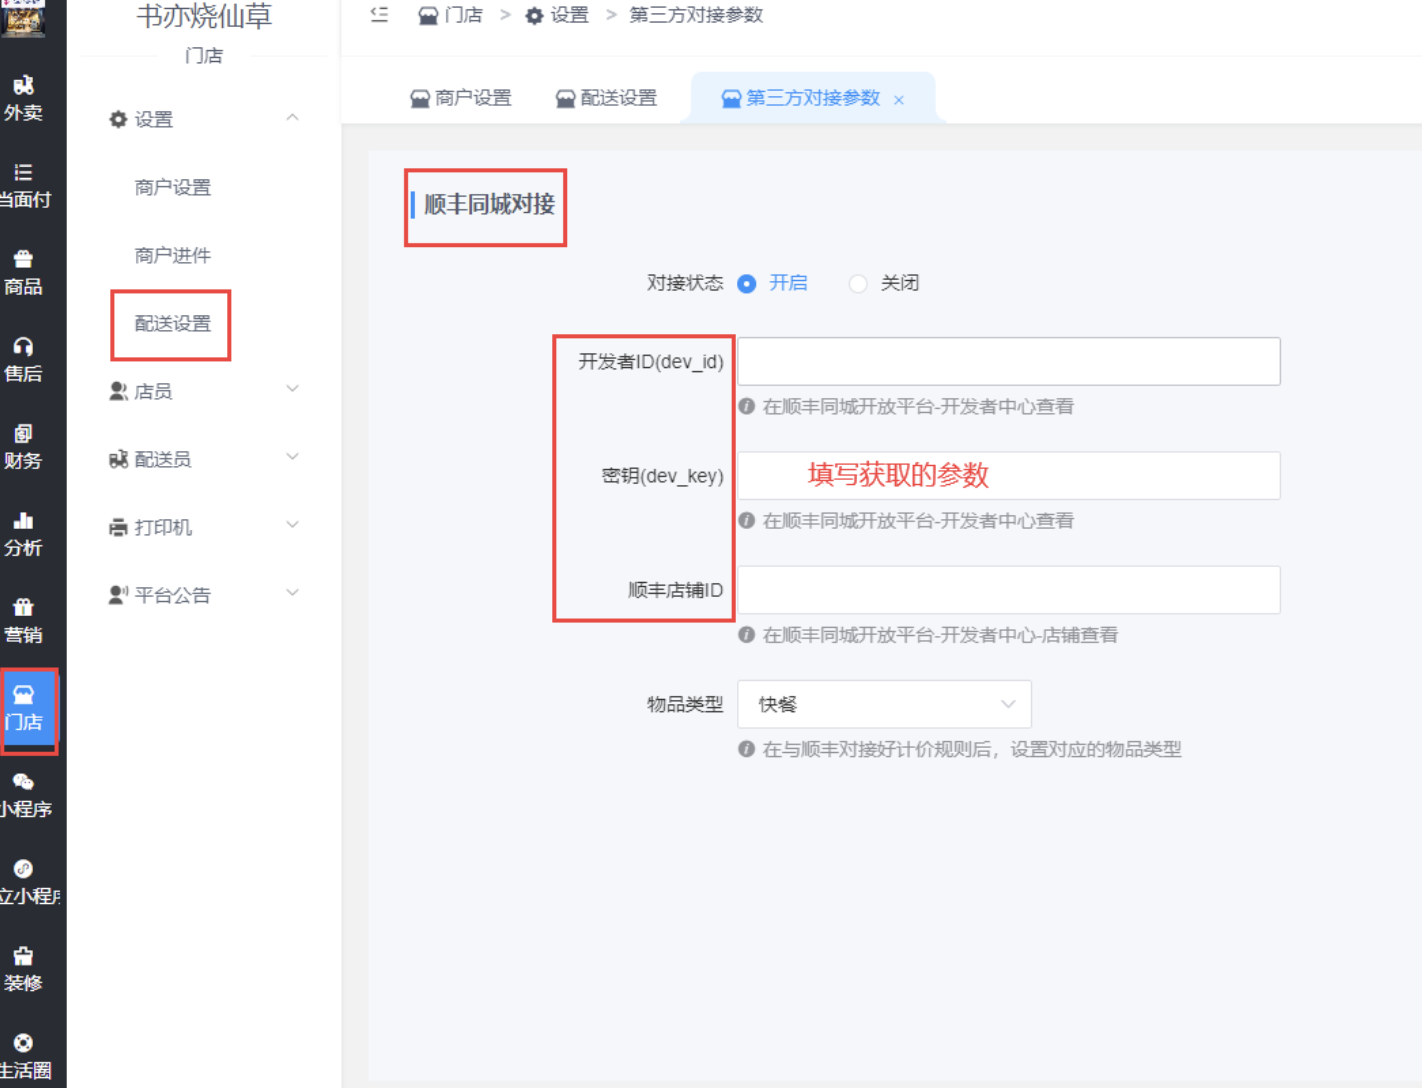Select the 关闭 radio button
1422x1088 pixels.
tap(858, 284)
